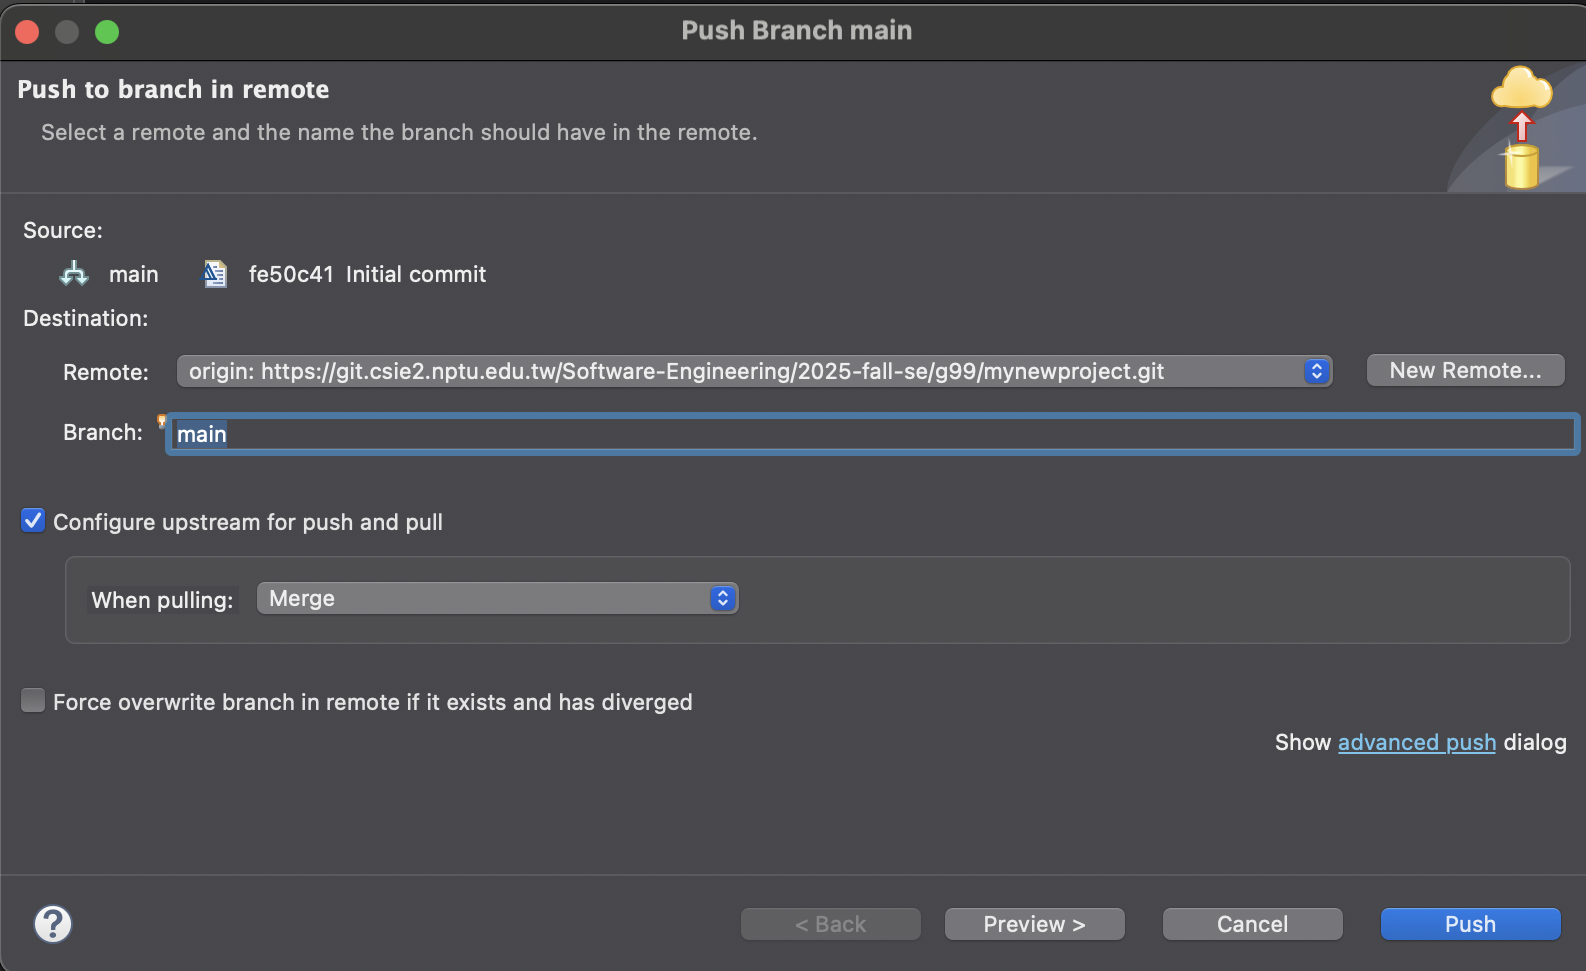Go to Preview > step
This screenshot has height=971, width=1586.
[1034, 924]
